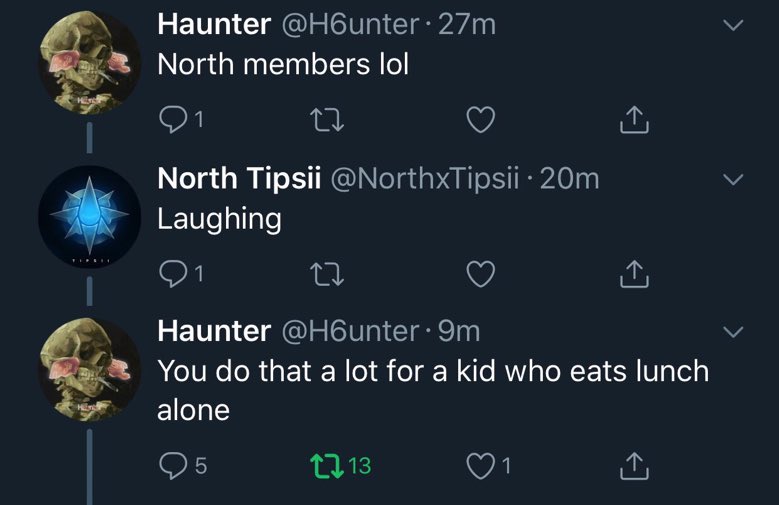Retweet the "North members lol" tweet
Image resolution: width=779 pixels, height=505 pixels.
pos(327,120)
